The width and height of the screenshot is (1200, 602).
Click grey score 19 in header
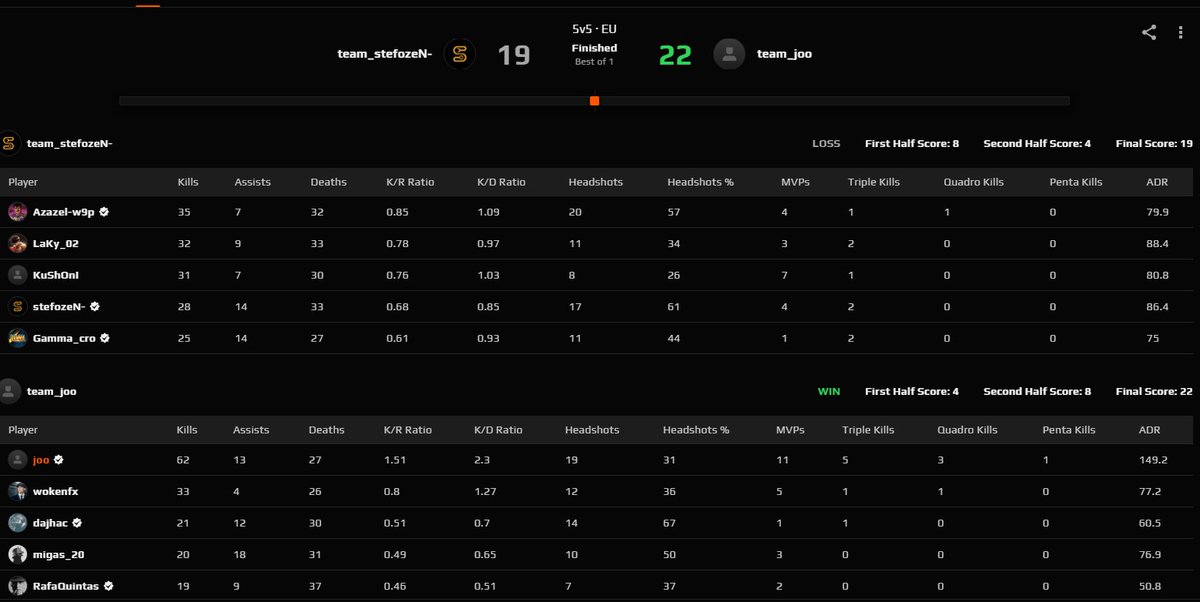514,55
